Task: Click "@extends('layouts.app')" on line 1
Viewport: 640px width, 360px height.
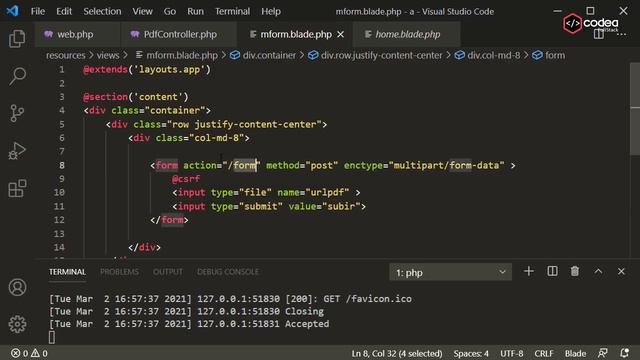Action: pos(147,69)
